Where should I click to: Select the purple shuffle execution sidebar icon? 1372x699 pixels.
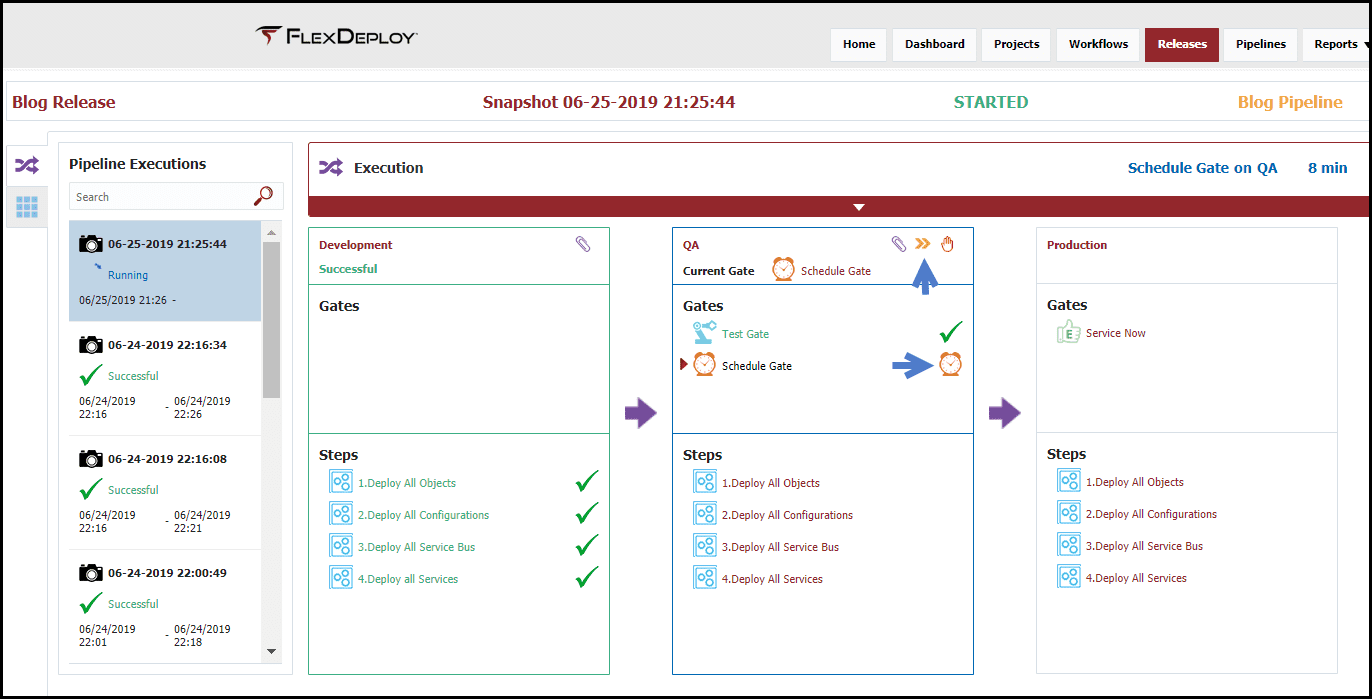(x=27, y=165)
